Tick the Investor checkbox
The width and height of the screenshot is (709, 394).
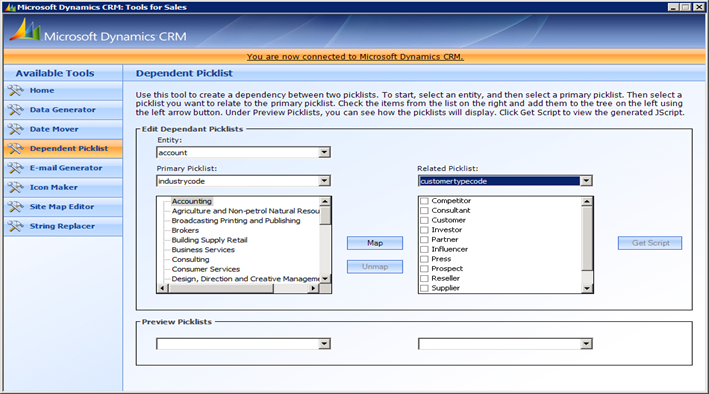coord(424,230)
